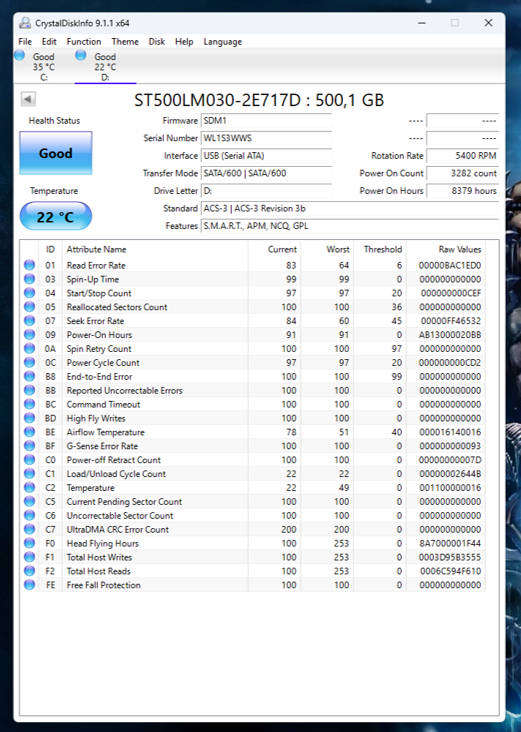
Task: Click the status orb for Read Error Rate
Action: [29, 265]
